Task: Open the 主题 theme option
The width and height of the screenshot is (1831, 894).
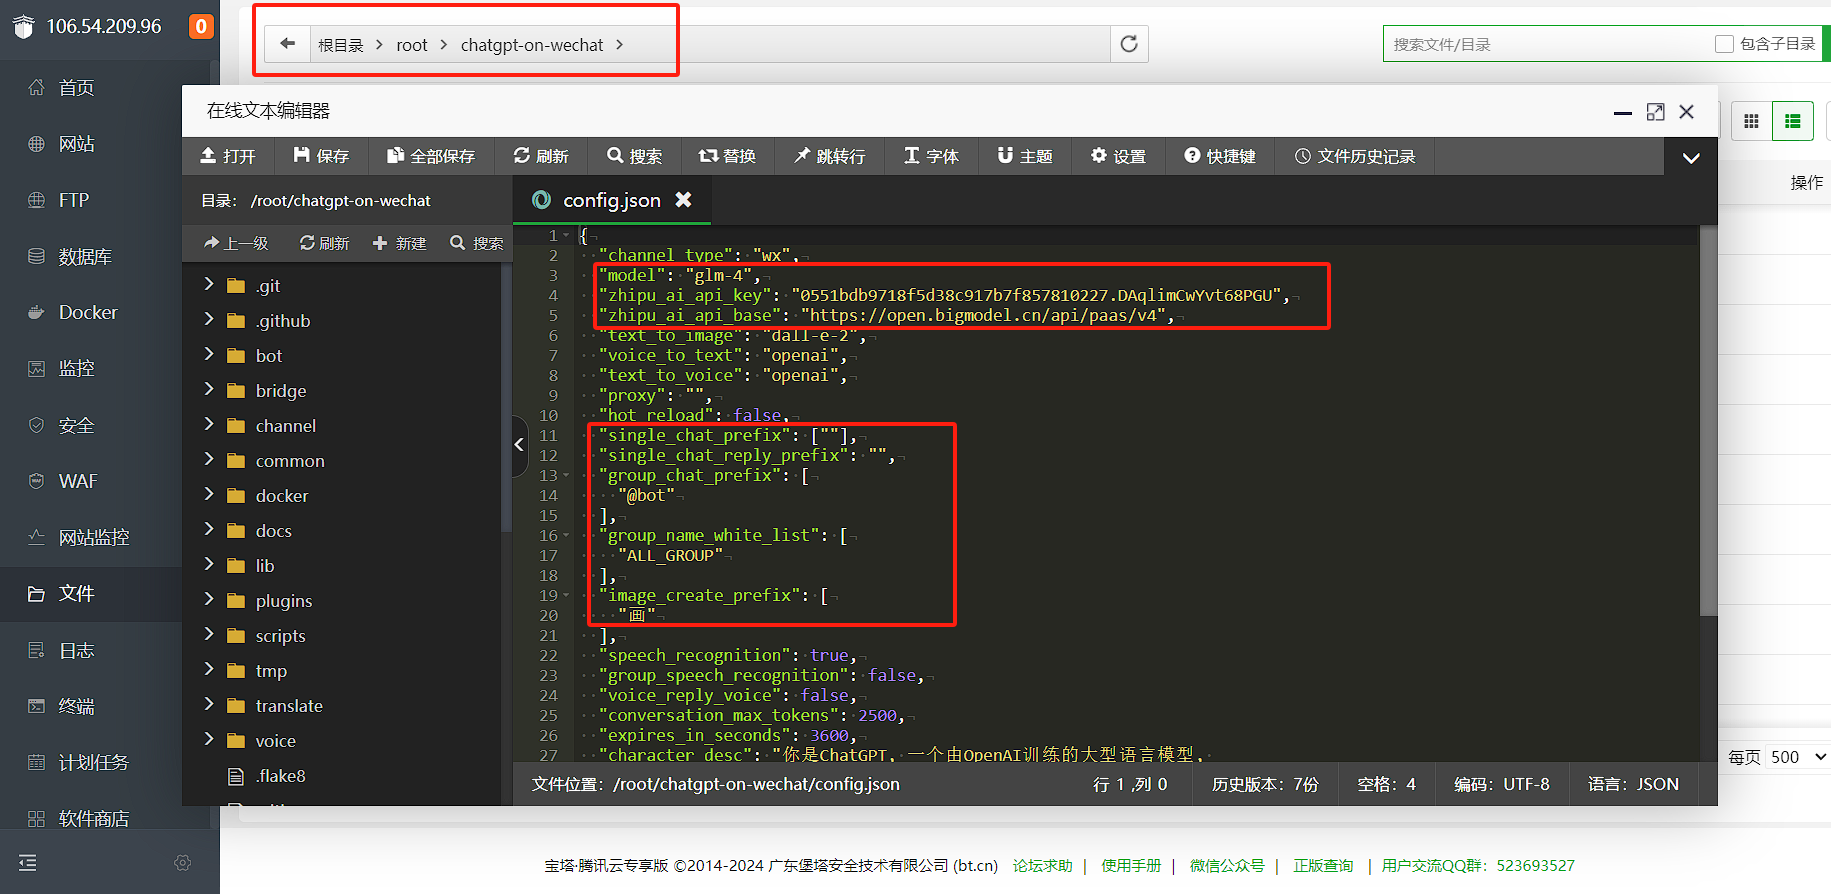Action: tap(1025, 156)
